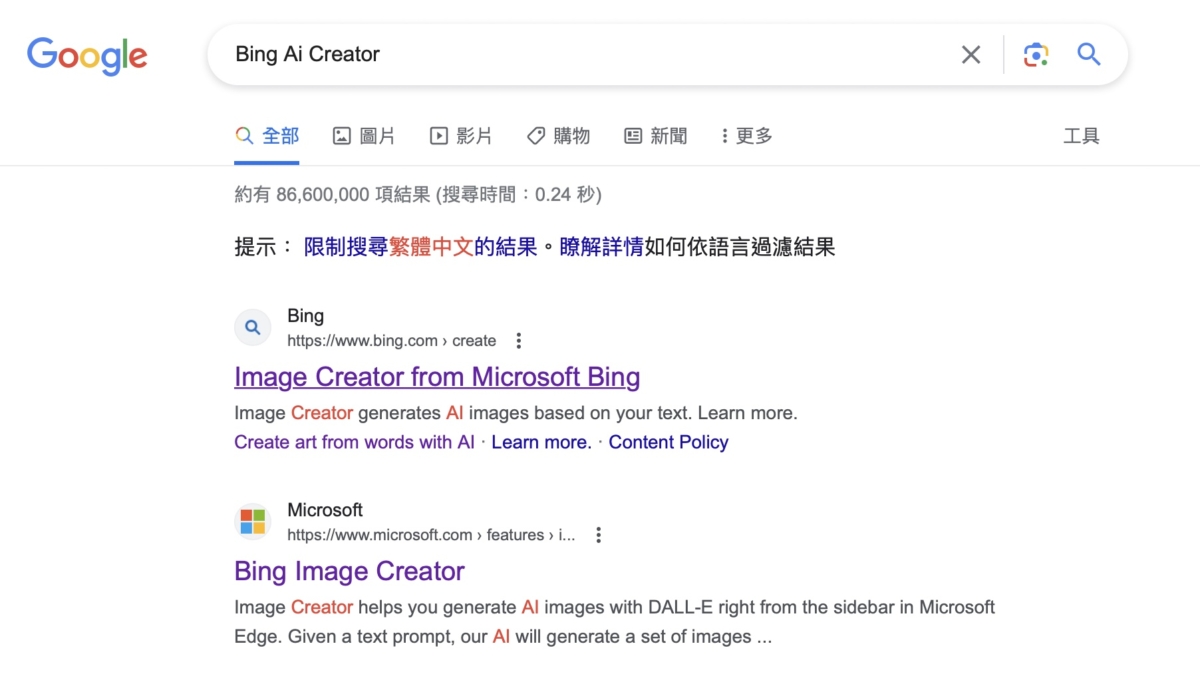Open Google Lens image search icon
1200x680 pixels.
pos(1036,55)
